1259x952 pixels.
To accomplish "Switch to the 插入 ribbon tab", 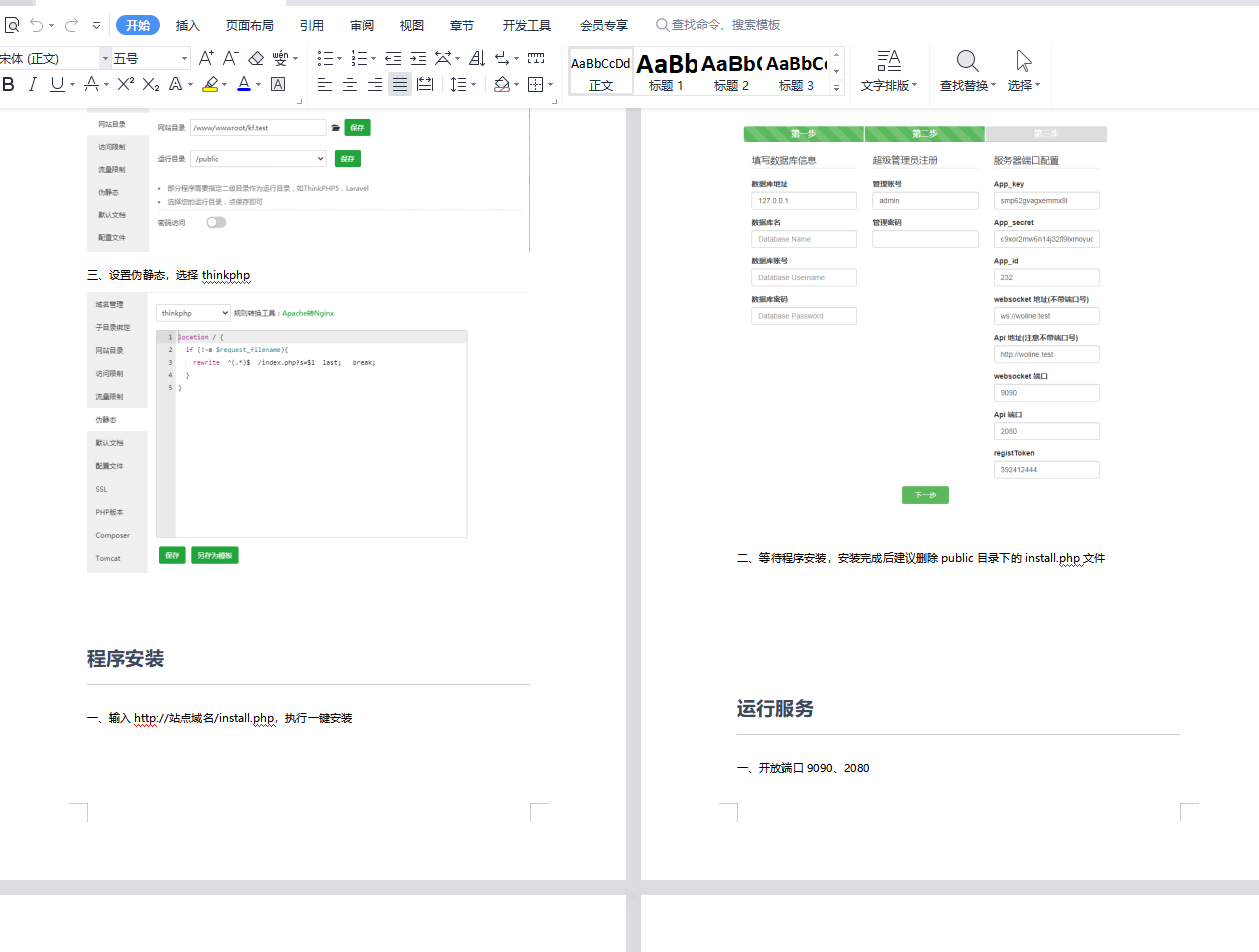I will tap(188, 25).
